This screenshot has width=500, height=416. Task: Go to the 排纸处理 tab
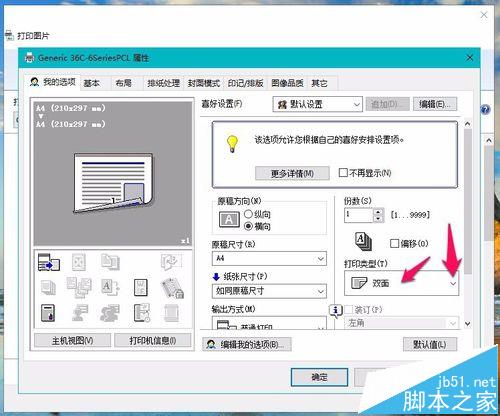(x=163, y=83)
